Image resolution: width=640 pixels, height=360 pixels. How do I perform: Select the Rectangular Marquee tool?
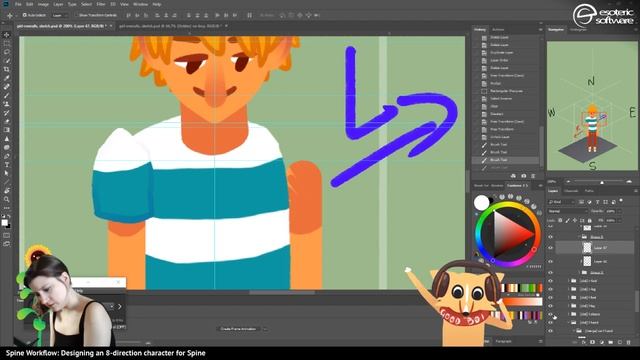pyautogui.click(x=7, y=44)
